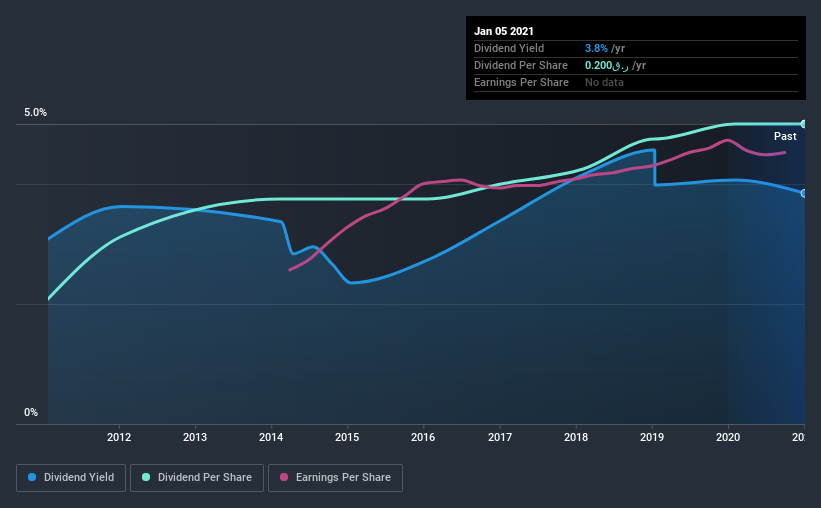The width and height of the screenshot is (821, 508).
Task: Toggle the Dividend Per Share legend button
Action: click(197, 478)
